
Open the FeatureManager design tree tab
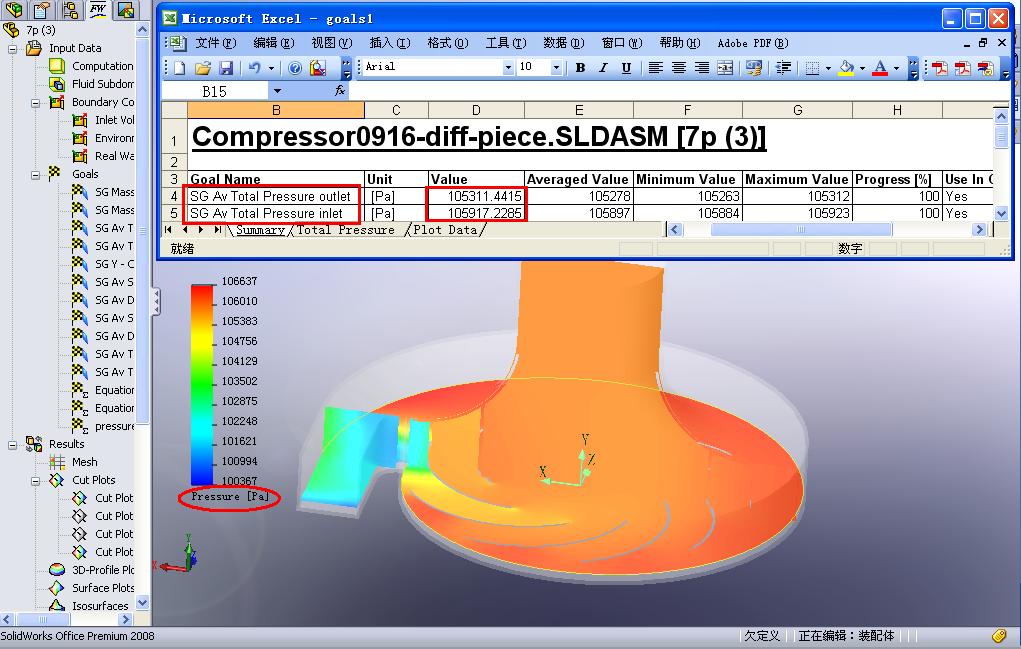[x=14, y=9]
